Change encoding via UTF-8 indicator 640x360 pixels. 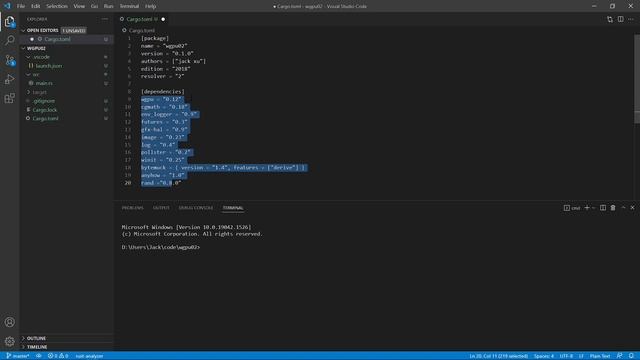click(x=566, y=356)
